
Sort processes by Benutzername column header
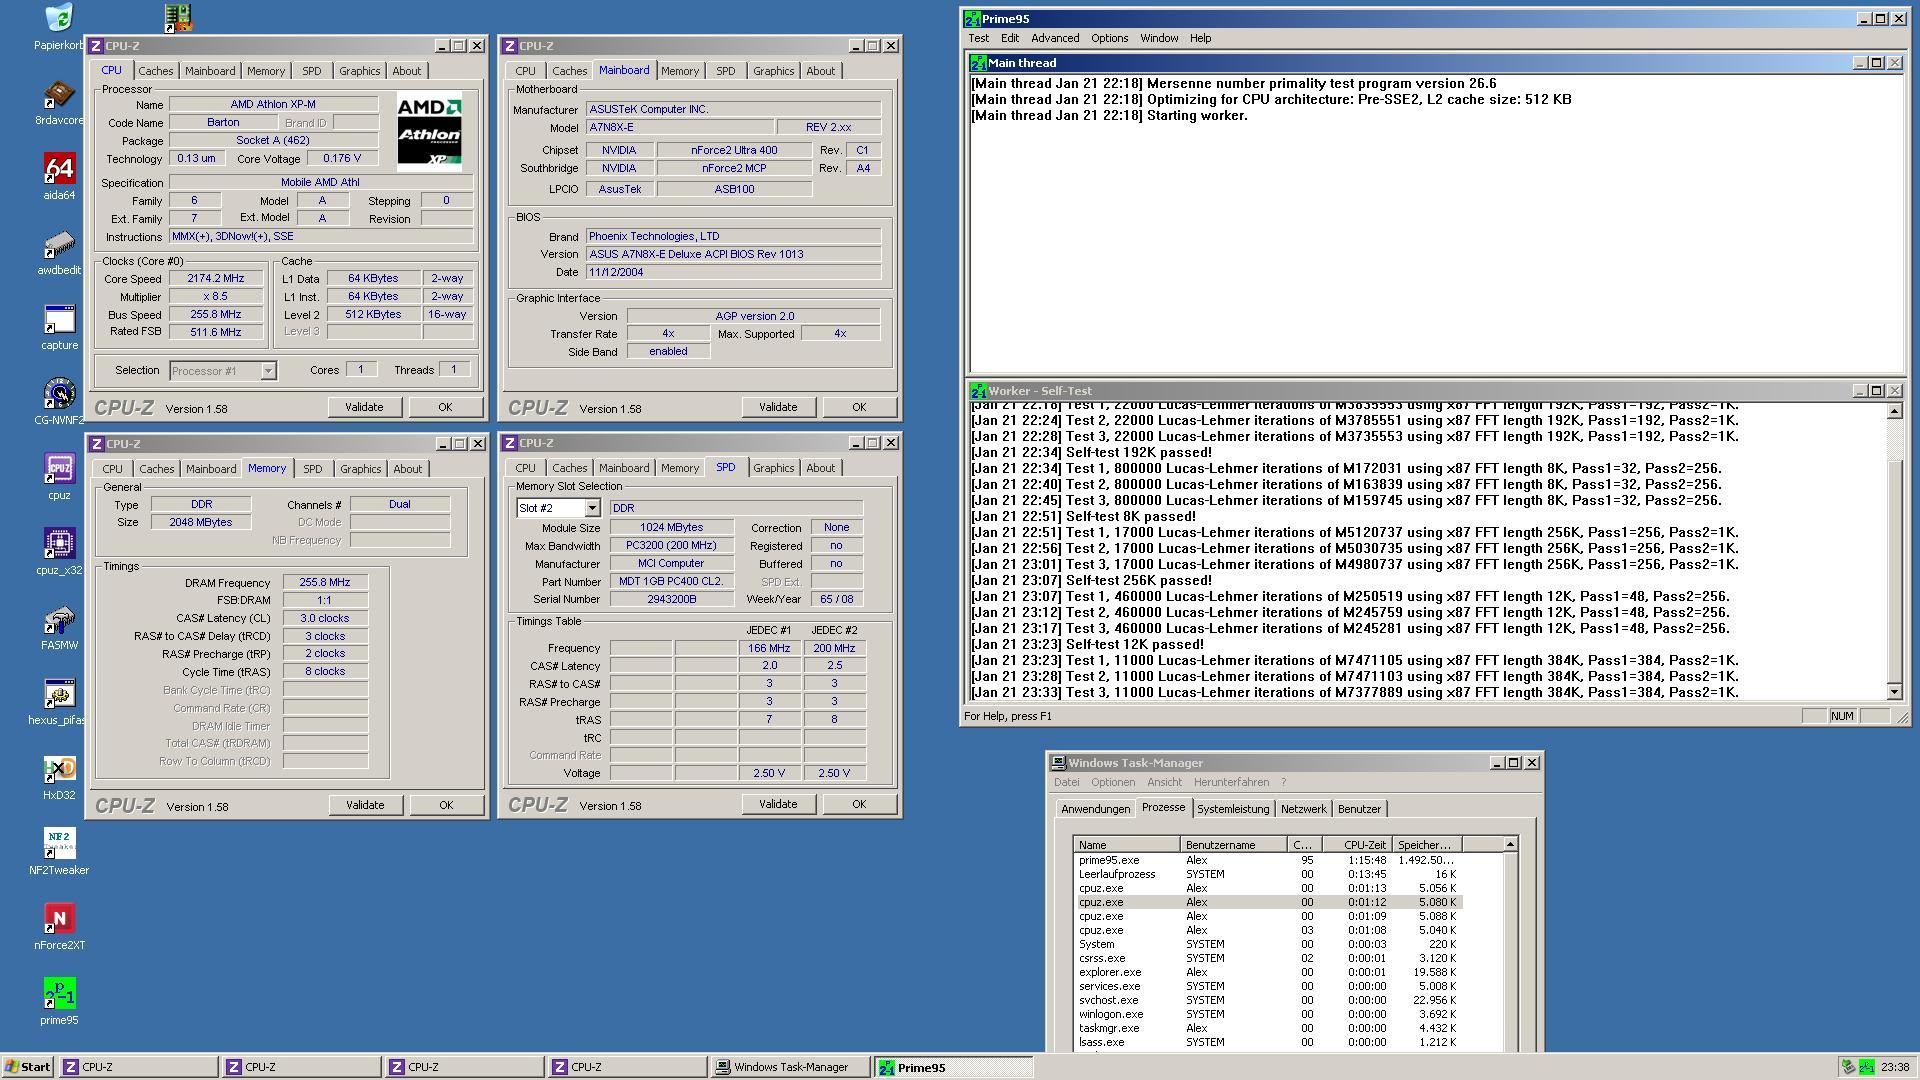(1233, 845)
